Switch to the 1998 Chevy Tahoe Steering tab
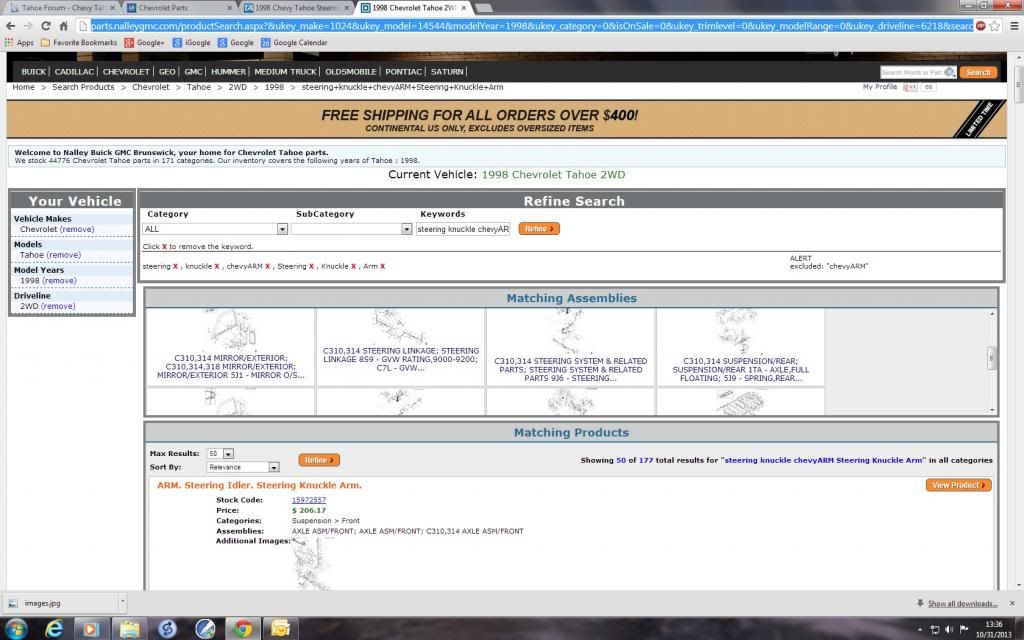This screenshot has width=1024, height=640. [296, 8]
